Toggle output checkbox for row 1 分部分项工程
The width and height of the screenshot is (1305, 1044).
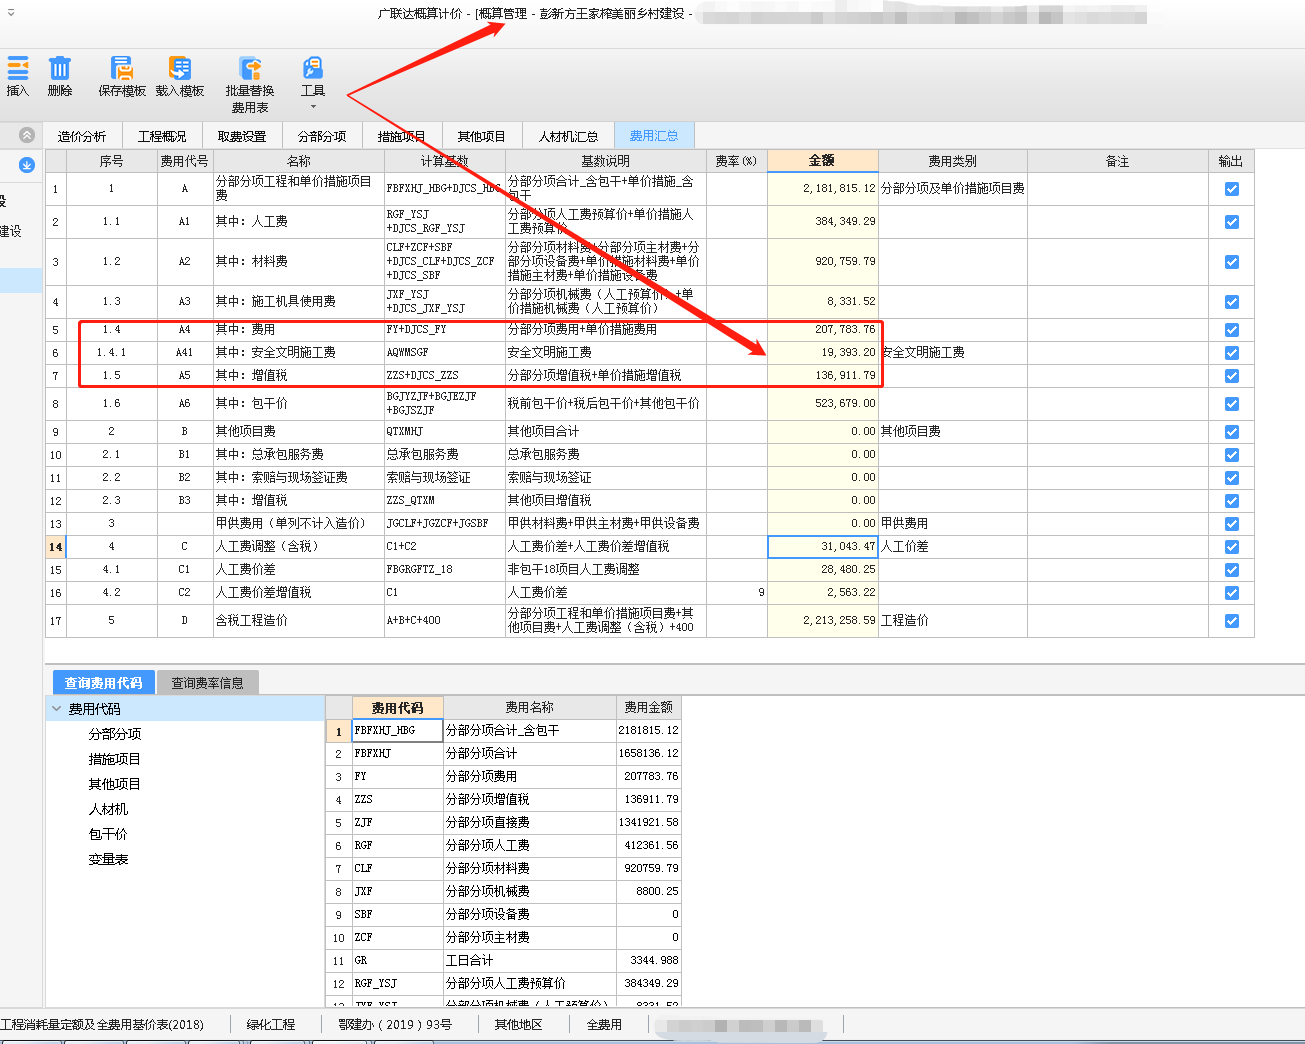[1232, 189]
